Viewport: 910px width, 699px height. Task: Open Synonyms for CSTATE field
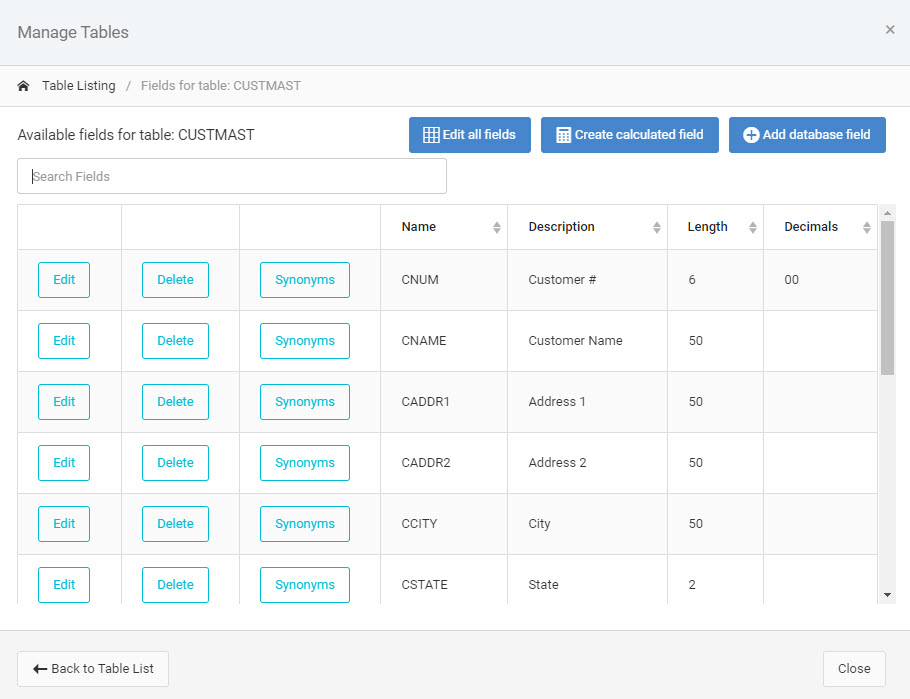coord(305,585)
